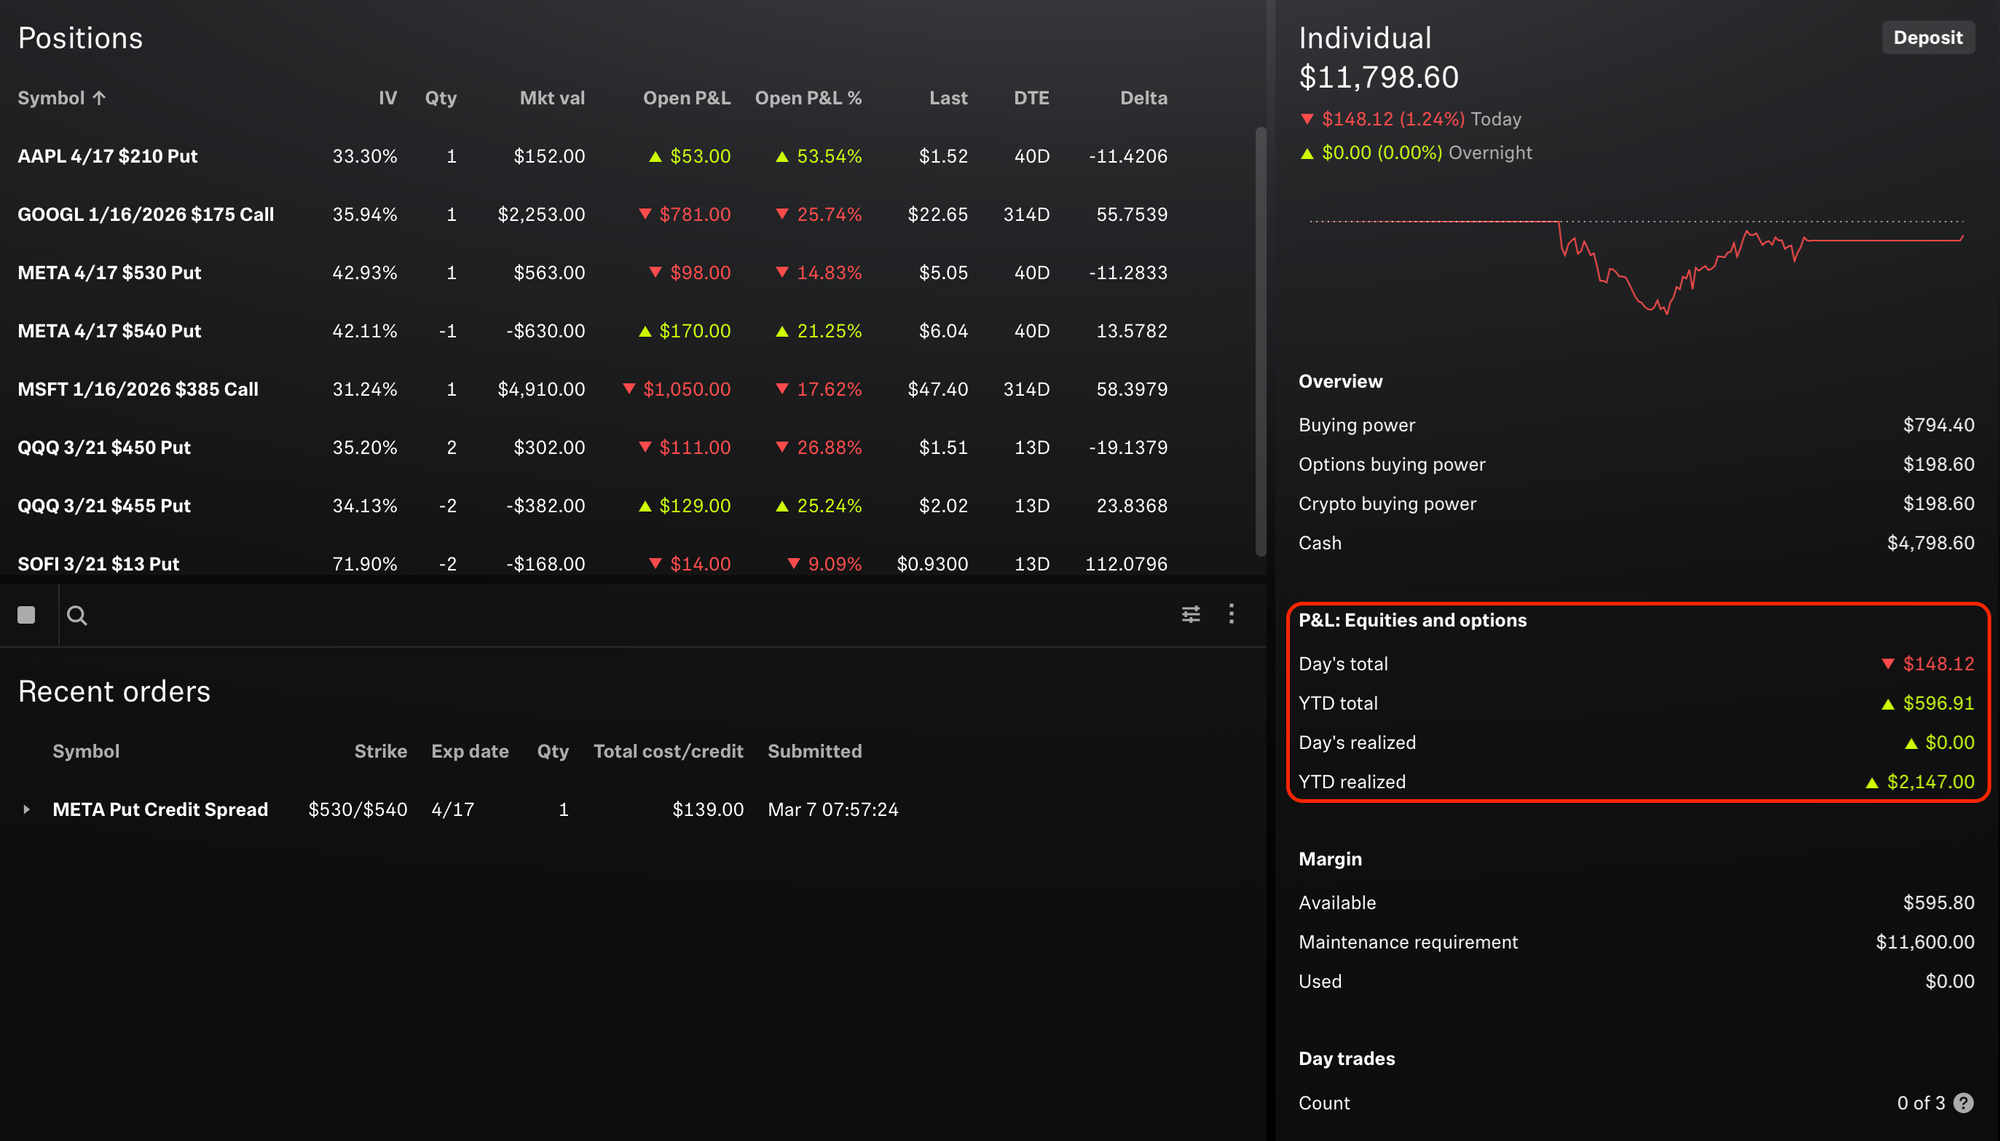Click the Individual account title
The height and width of the screenshot is (1141, 2000).
1365,38
